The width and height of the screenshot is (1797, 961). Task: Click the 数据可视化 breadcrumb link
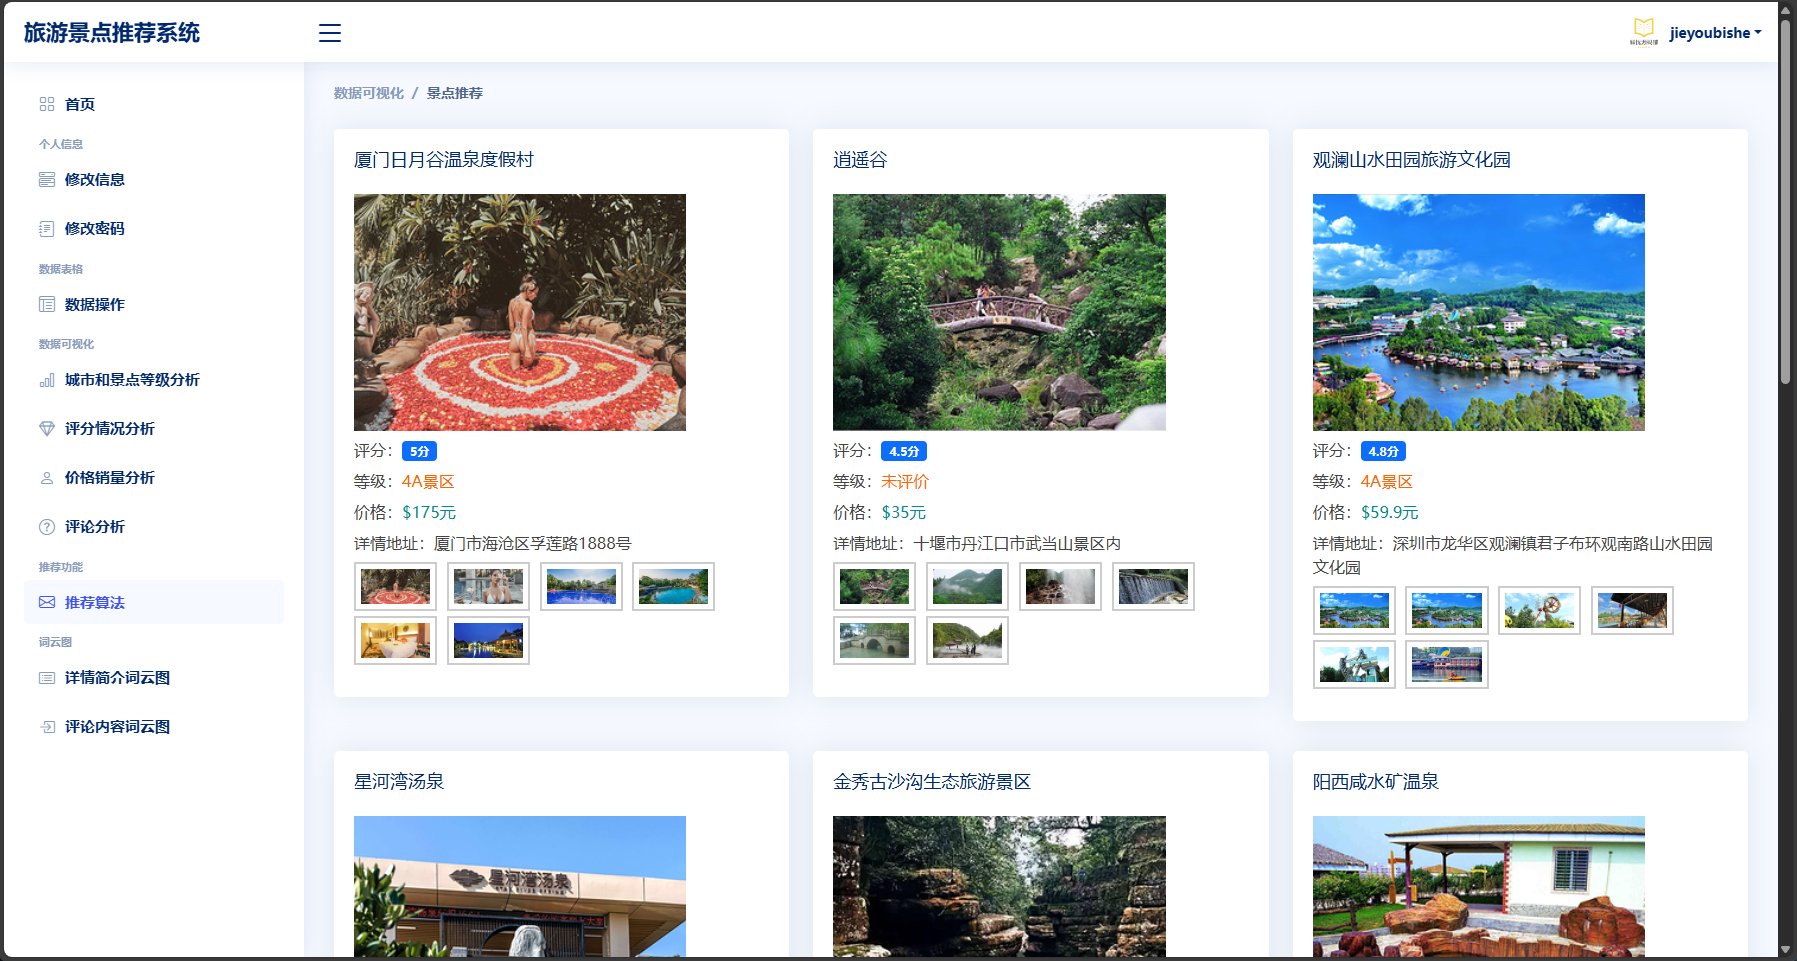tap(369, 93)
